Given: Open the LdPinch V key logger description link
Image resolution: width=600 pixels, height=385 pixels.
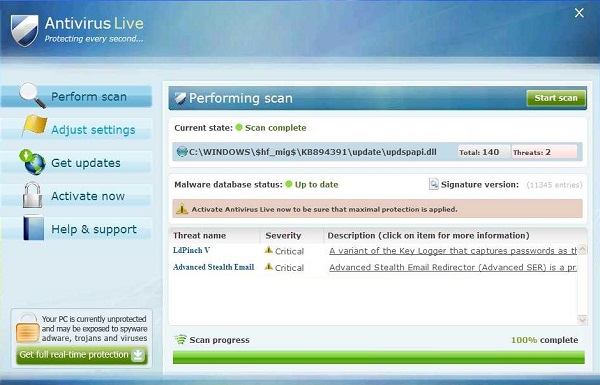Looking at the screenshot, I should tap(453, 251).
